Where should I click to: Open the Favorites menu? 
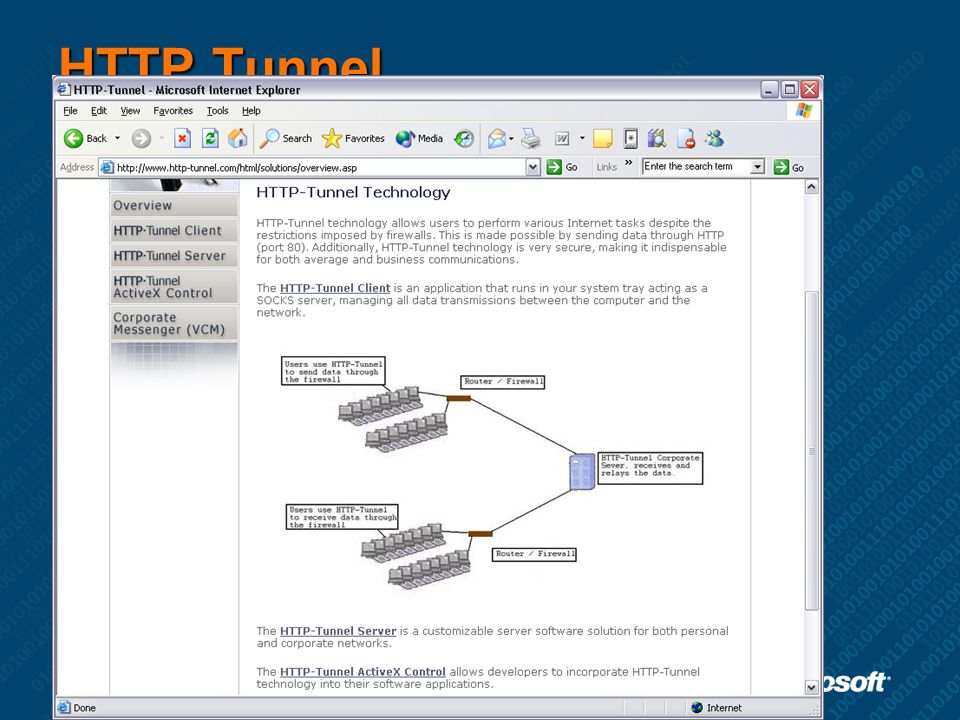(173, 111)
